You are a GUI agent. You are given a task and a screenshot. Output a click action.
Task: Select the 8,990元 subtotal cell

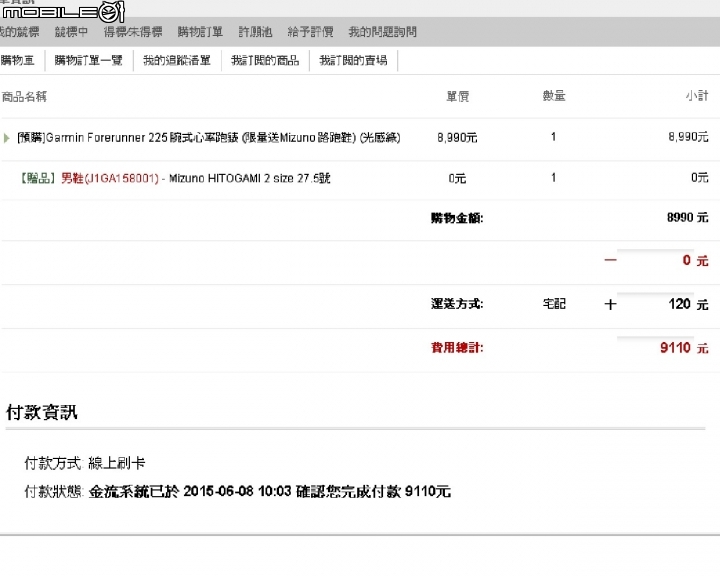click(x=688, y=136)
